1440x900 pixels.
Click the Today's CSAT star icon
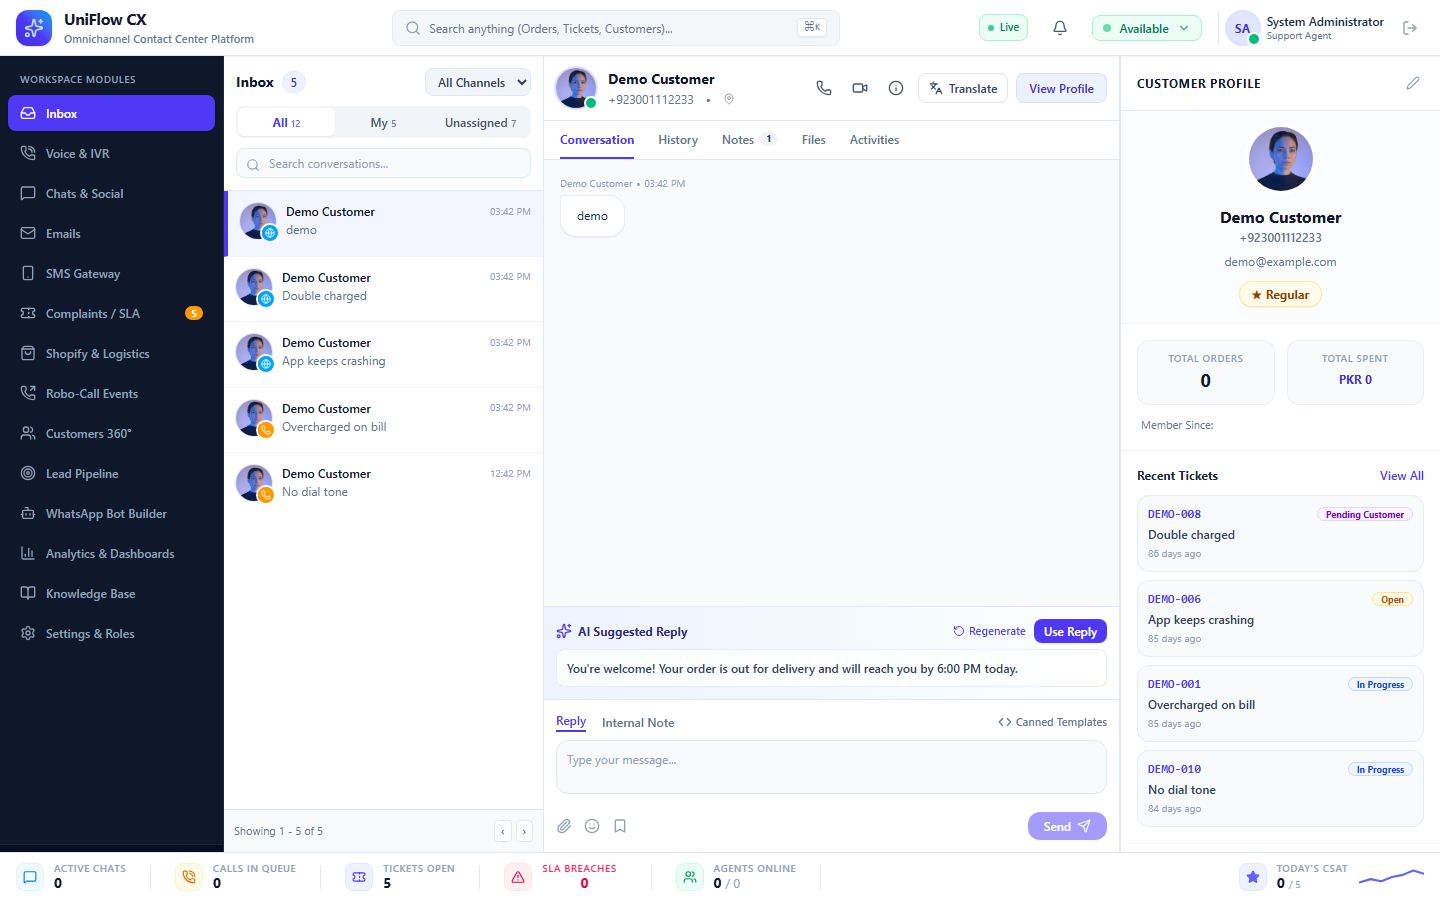[1253, 877]
